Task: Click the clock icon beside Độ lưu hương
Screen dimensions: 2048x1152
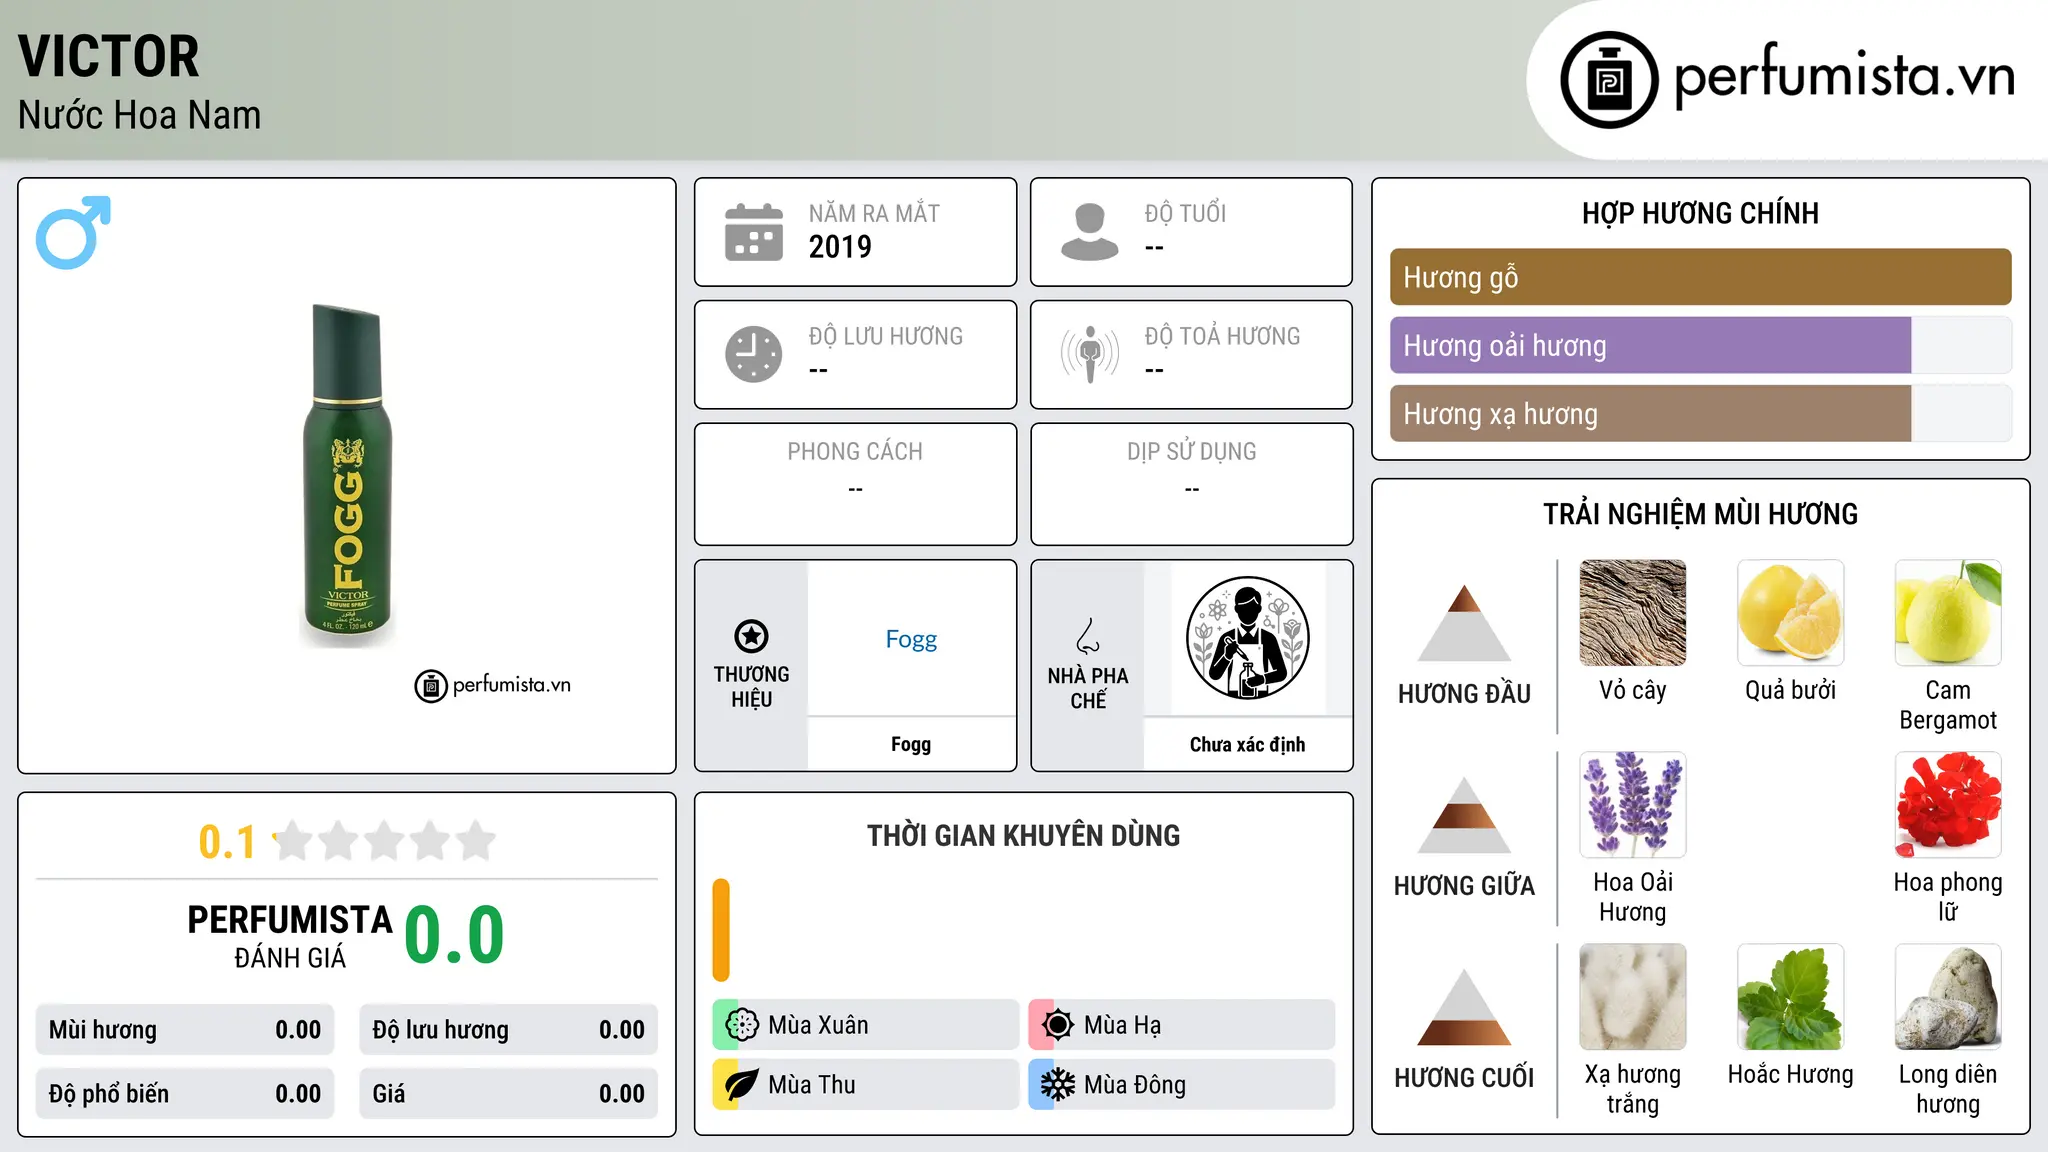Action: point(753,354)
